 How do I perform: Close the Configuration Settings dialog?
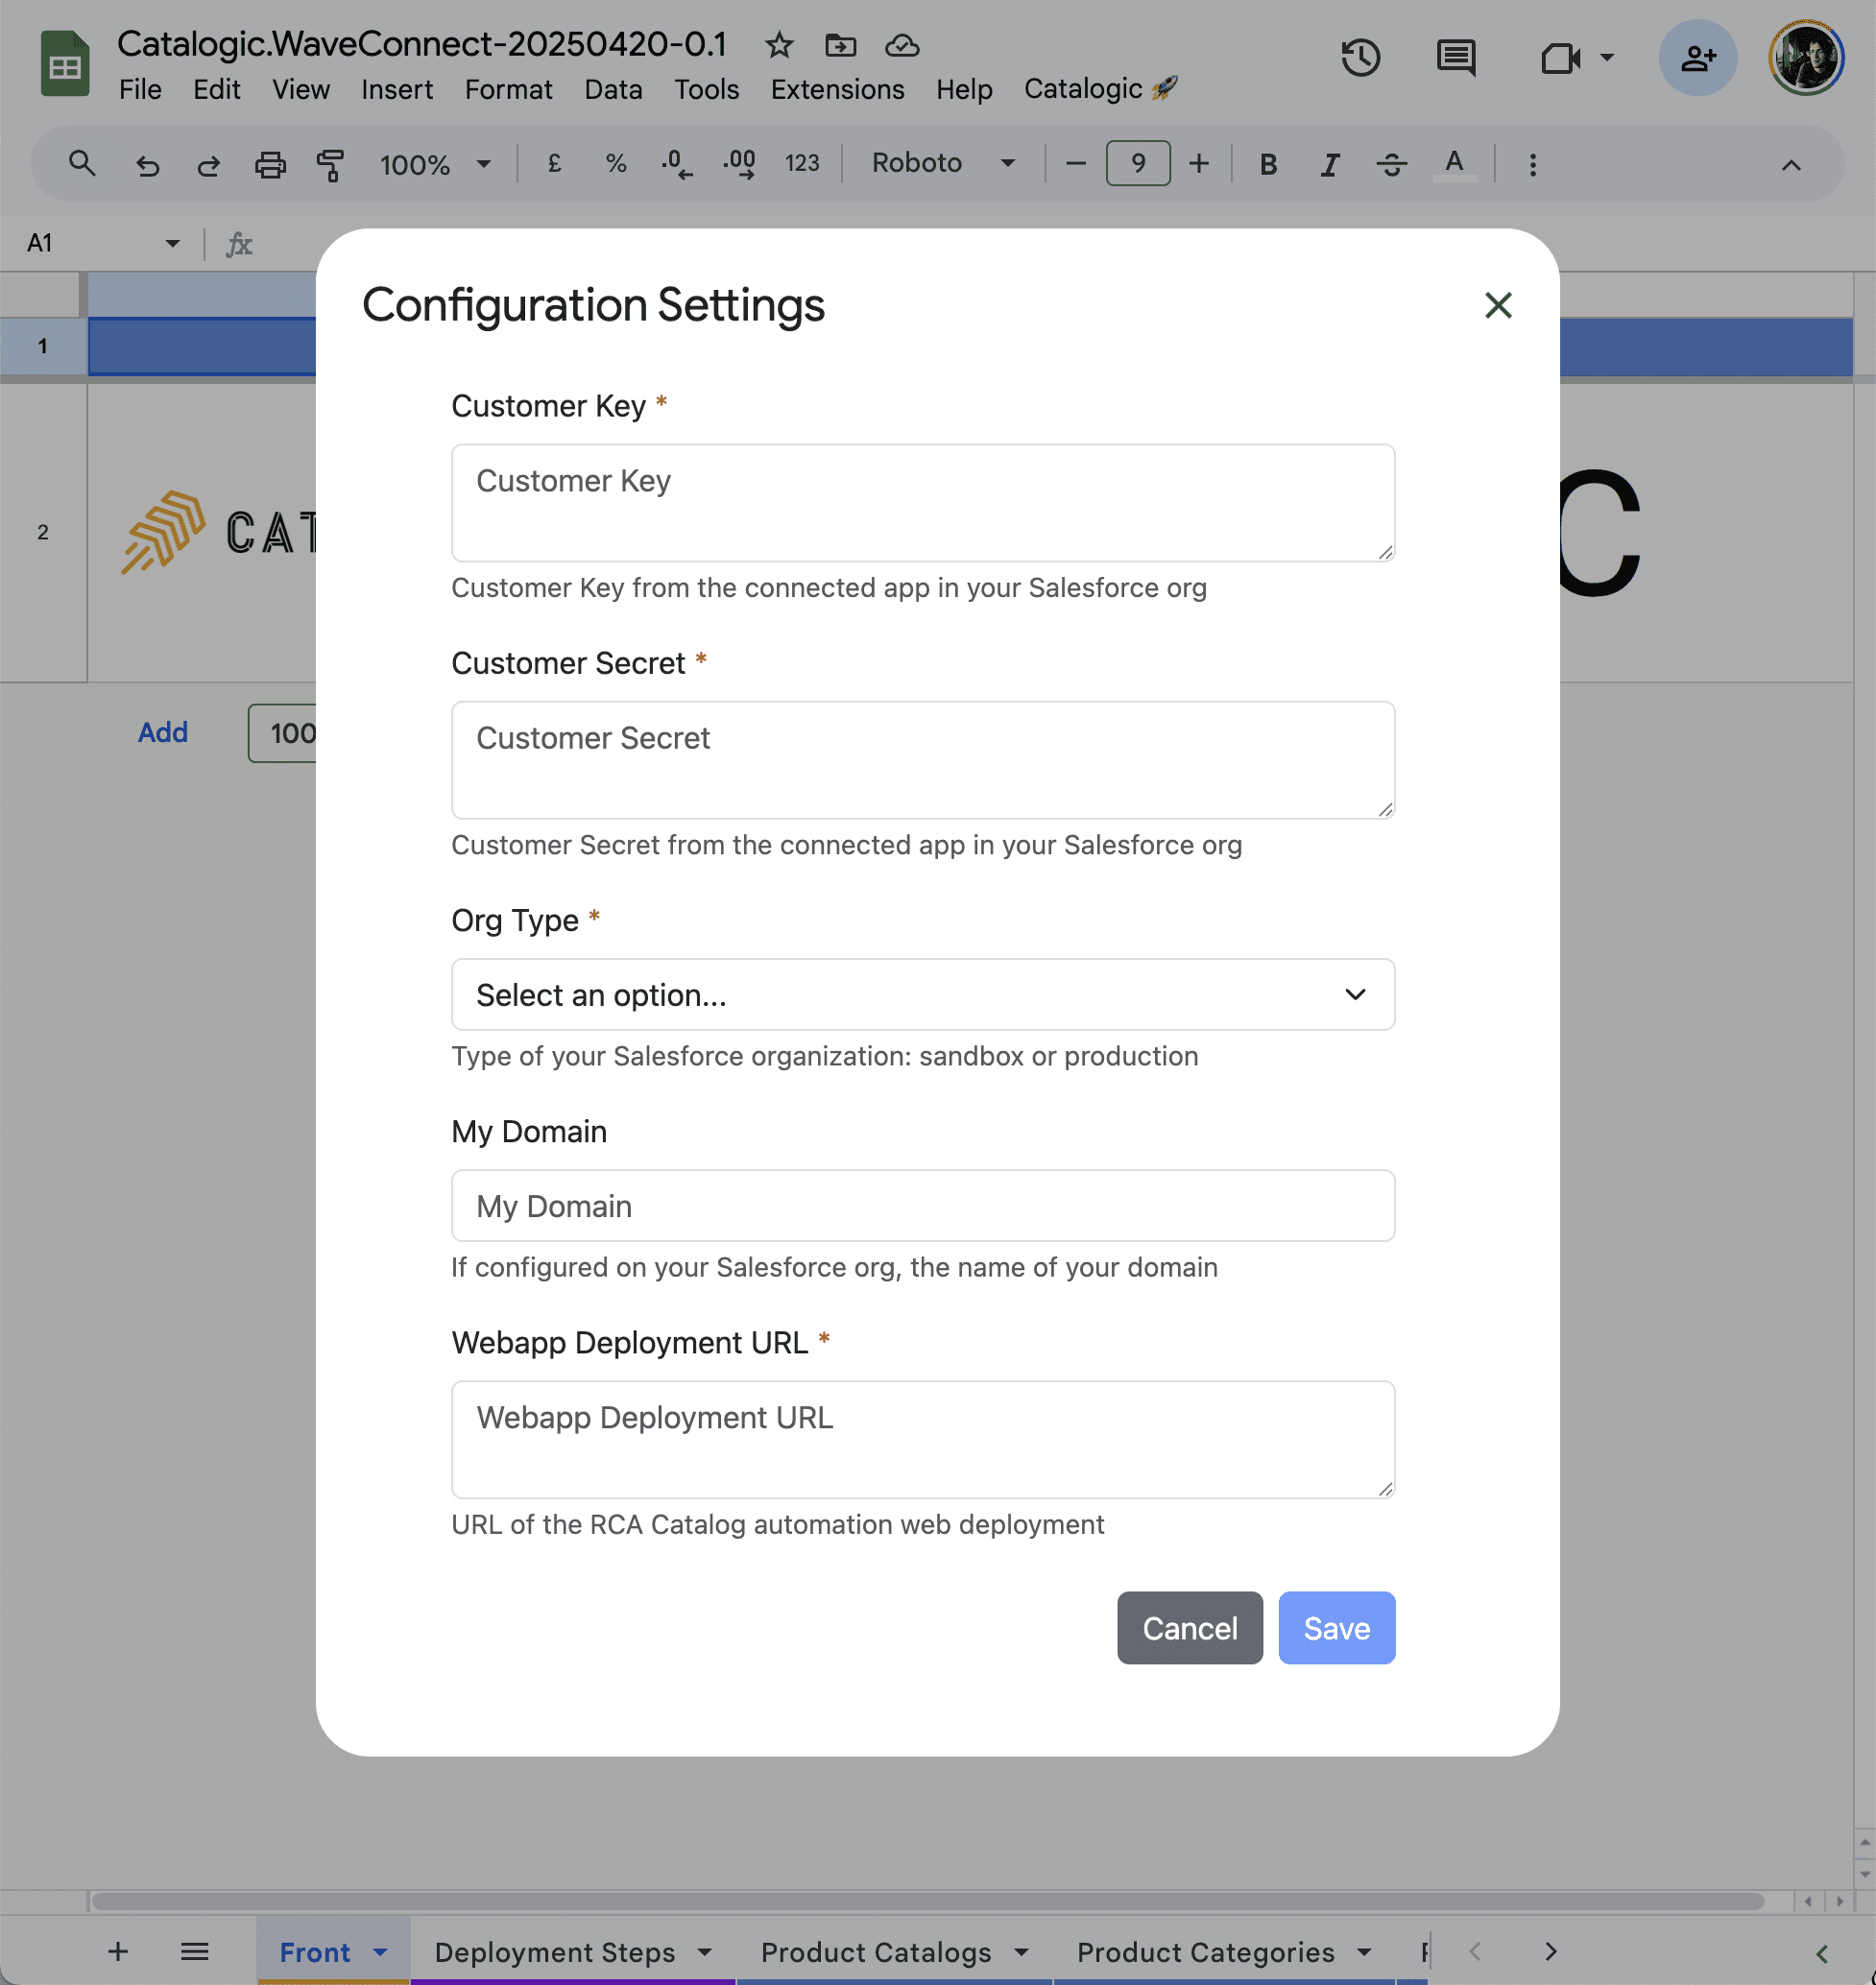point(1497,305)
